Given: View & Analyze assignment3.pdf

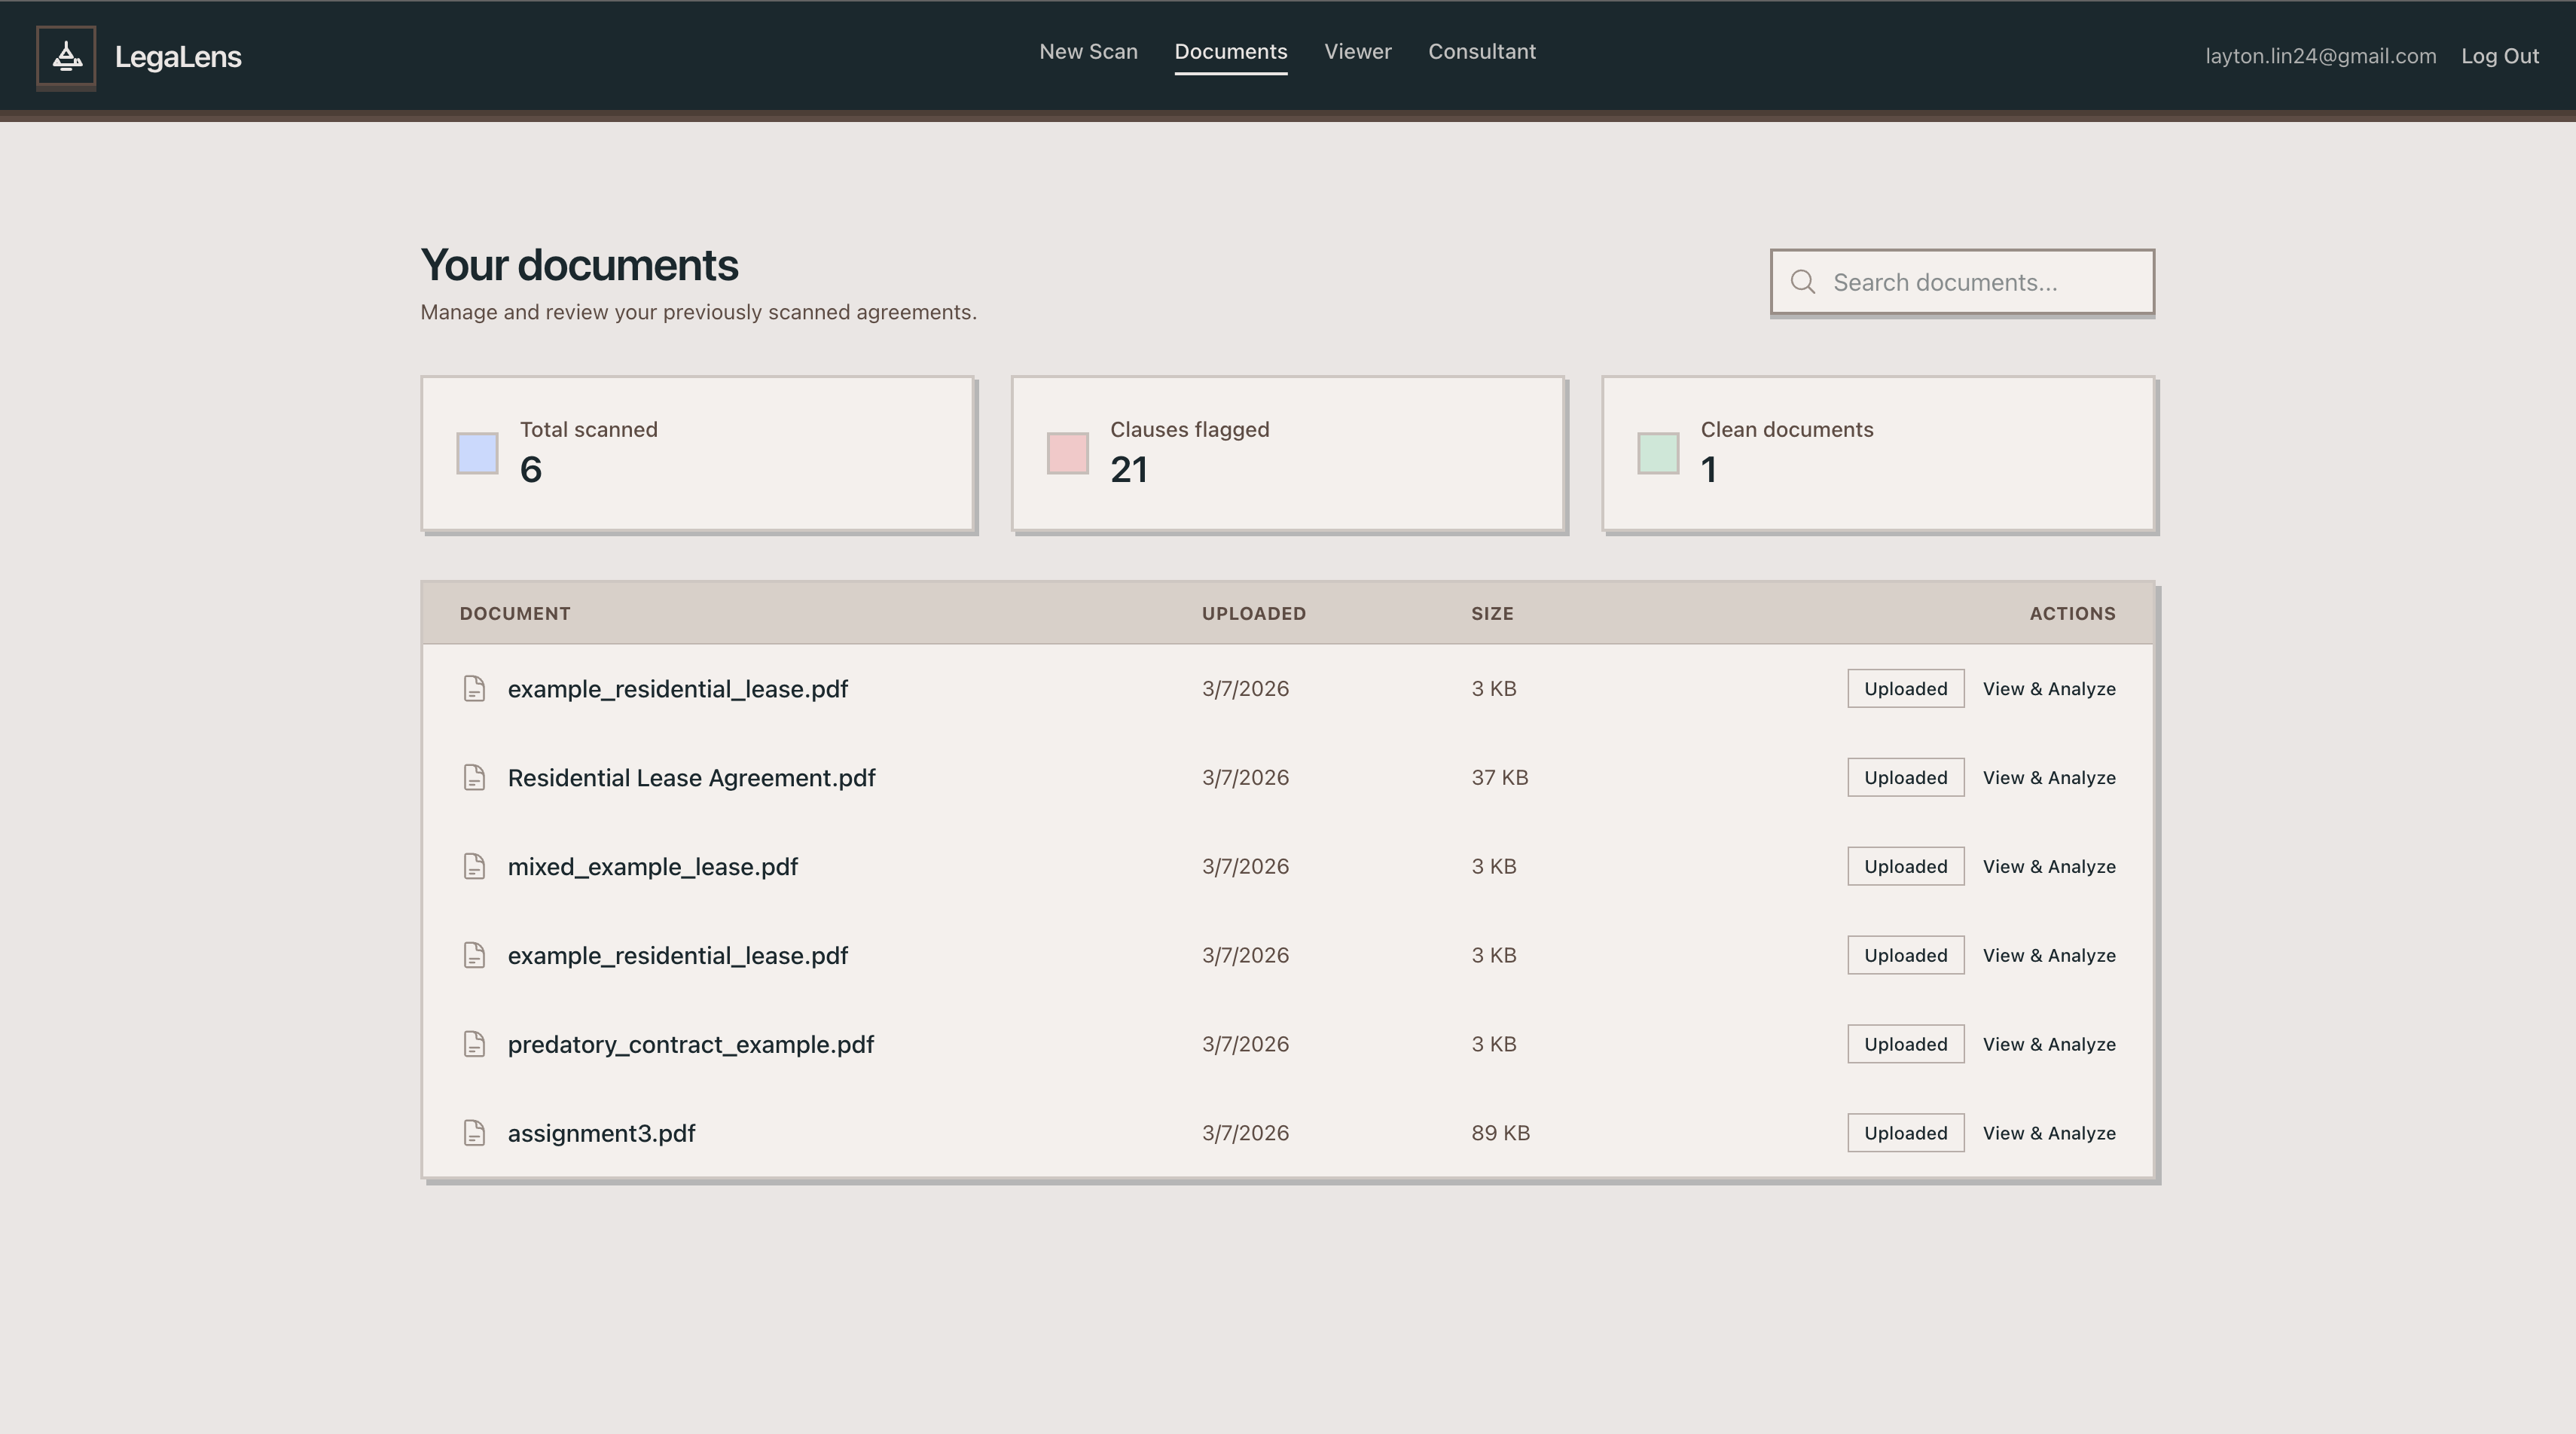Looking at the screenshot, I should (x=2048, y=1133).
